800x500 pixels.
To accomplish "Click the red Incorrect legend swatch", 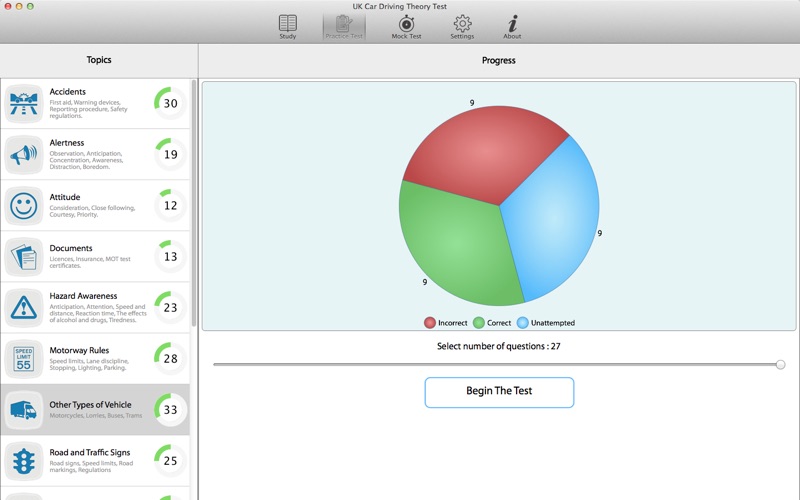I will (x=430, y=323).
